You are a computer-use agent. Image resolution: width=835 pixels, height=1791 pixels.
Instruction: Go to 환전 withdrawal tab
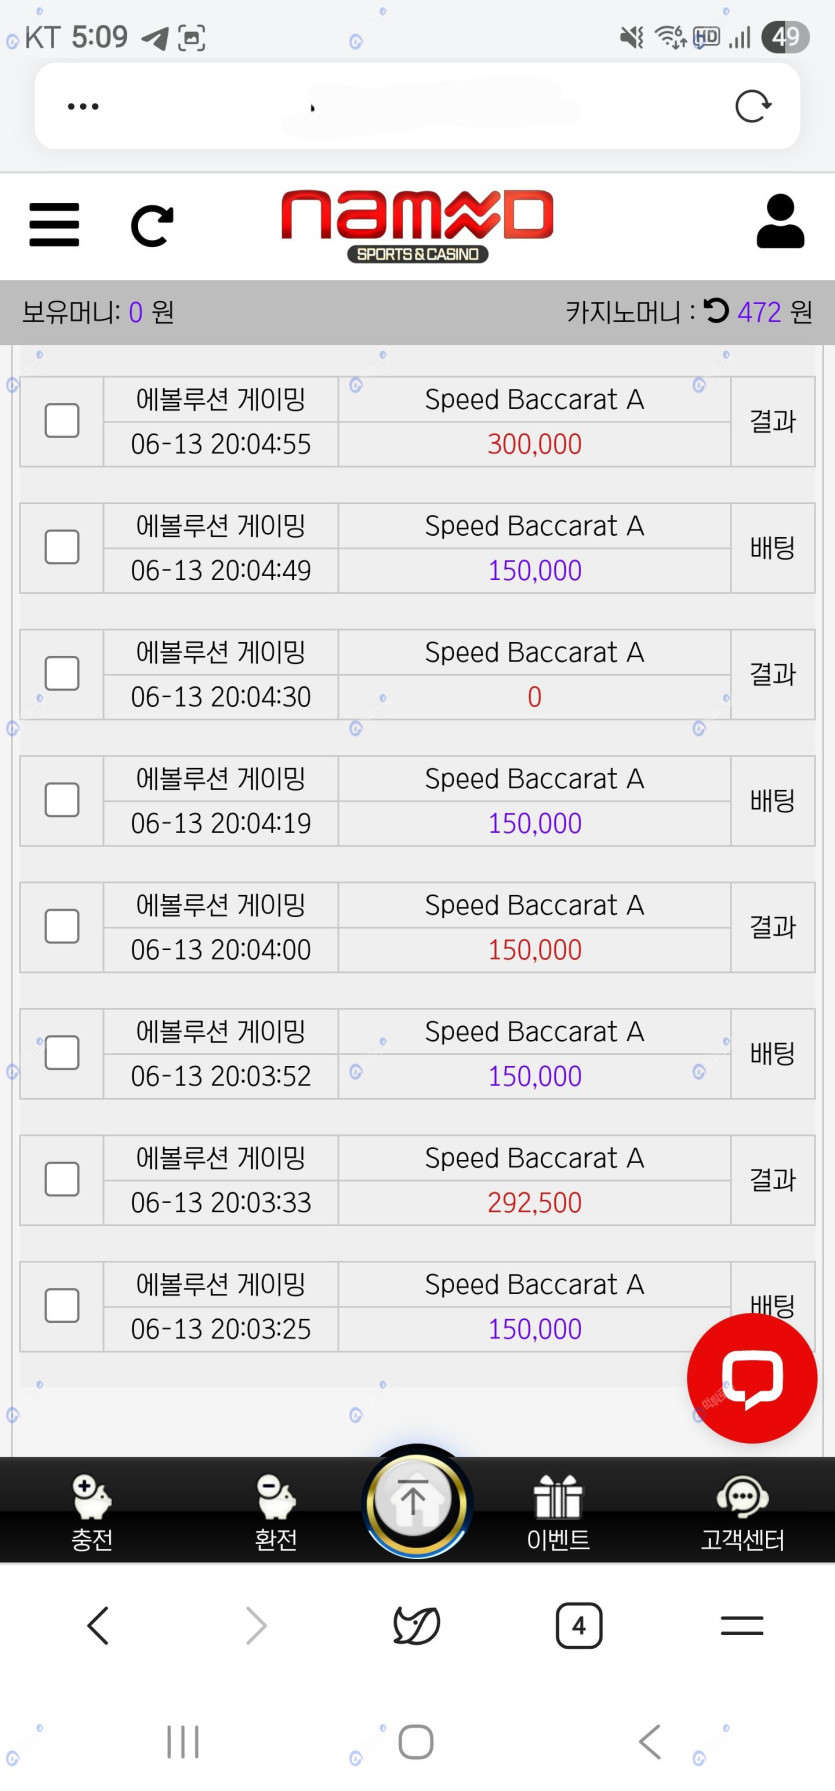(x=276, y=1511)
